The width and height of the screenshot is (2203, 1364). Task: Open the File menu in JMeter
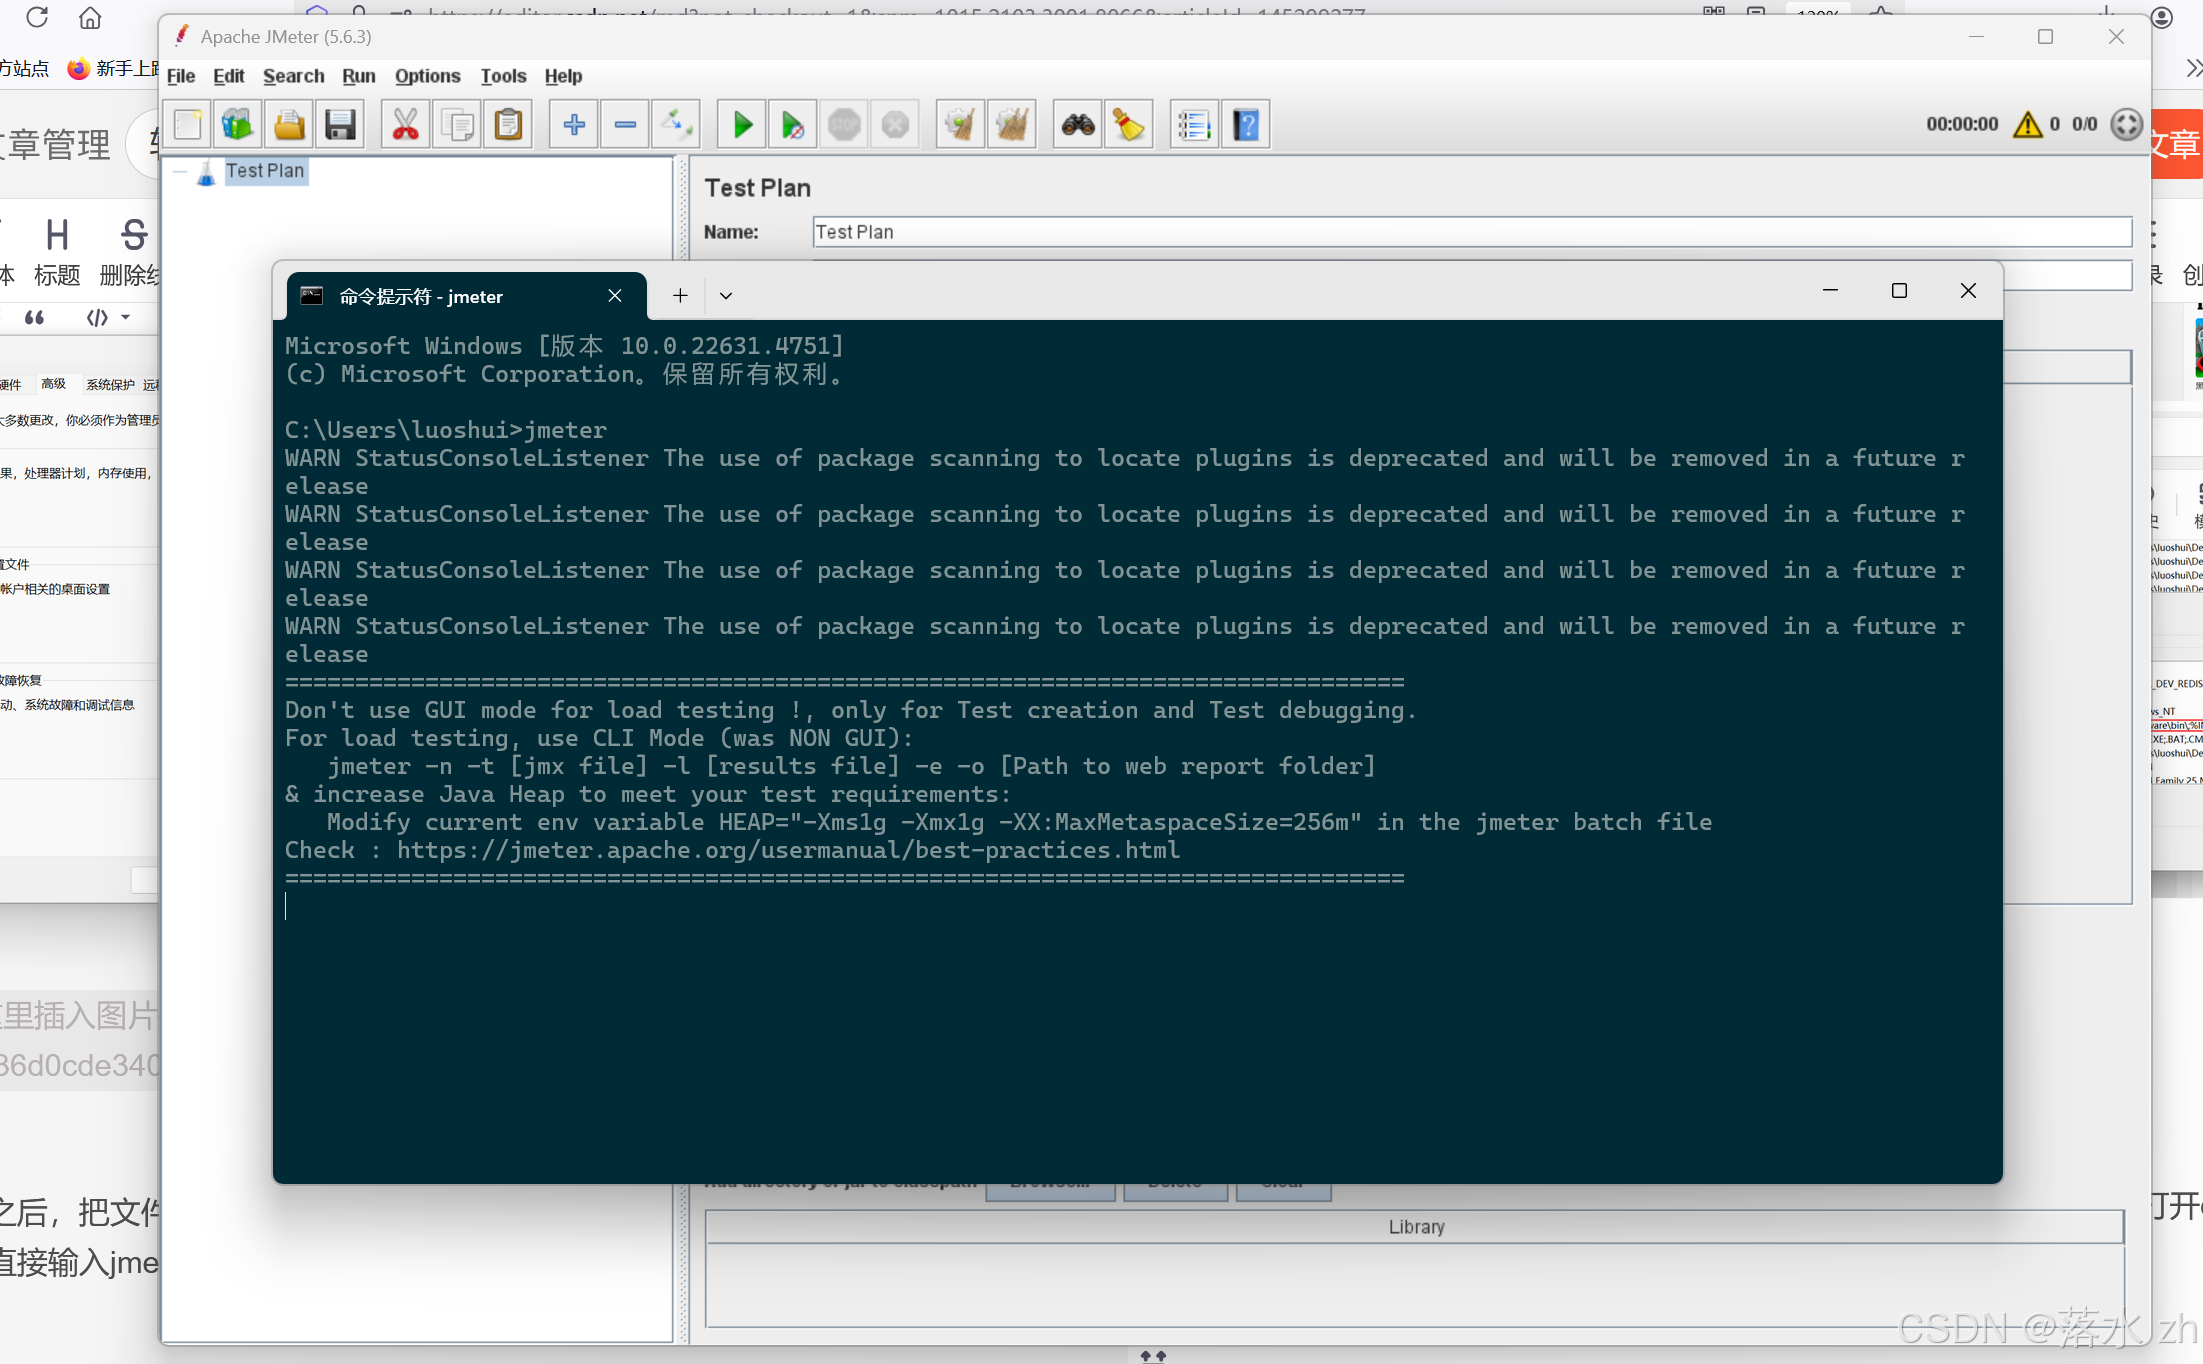pos(181,76)
